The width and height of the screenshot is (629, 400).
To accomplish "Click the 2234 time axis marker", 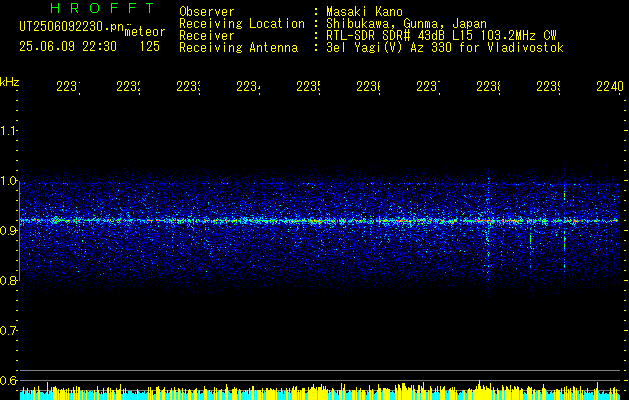I will pos(248,86).
